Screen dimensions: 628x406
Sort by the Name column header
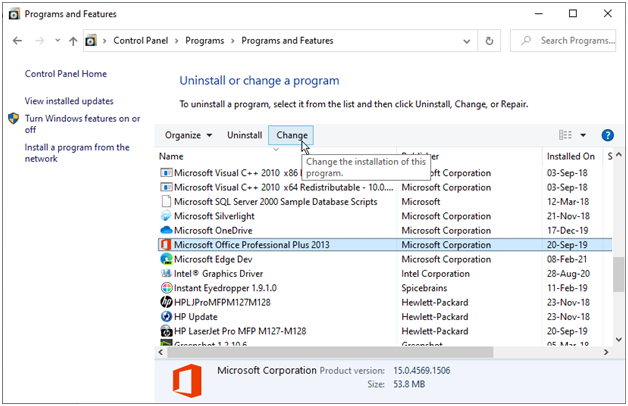point(171,156)
